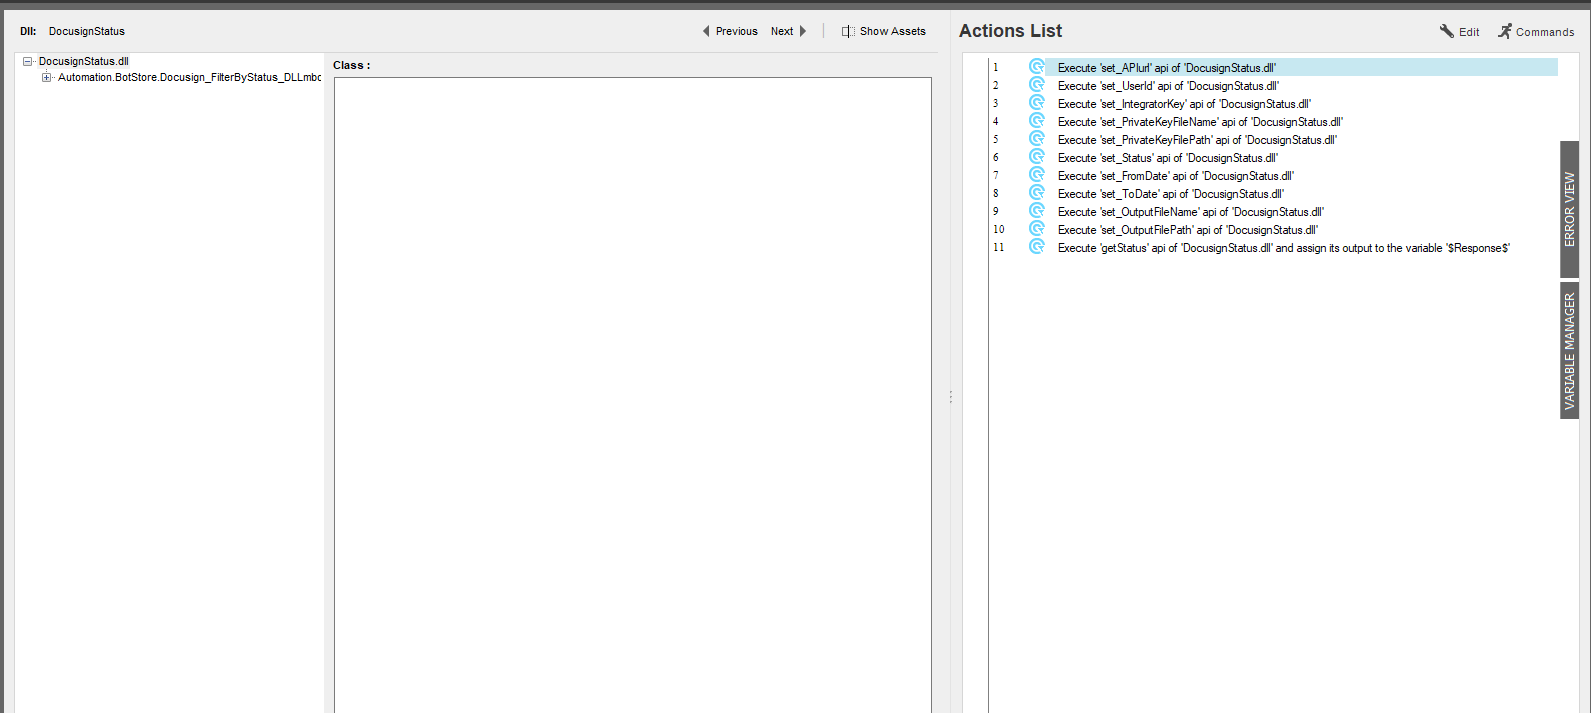Click the Show Assets icon

(x=848, y=31)
